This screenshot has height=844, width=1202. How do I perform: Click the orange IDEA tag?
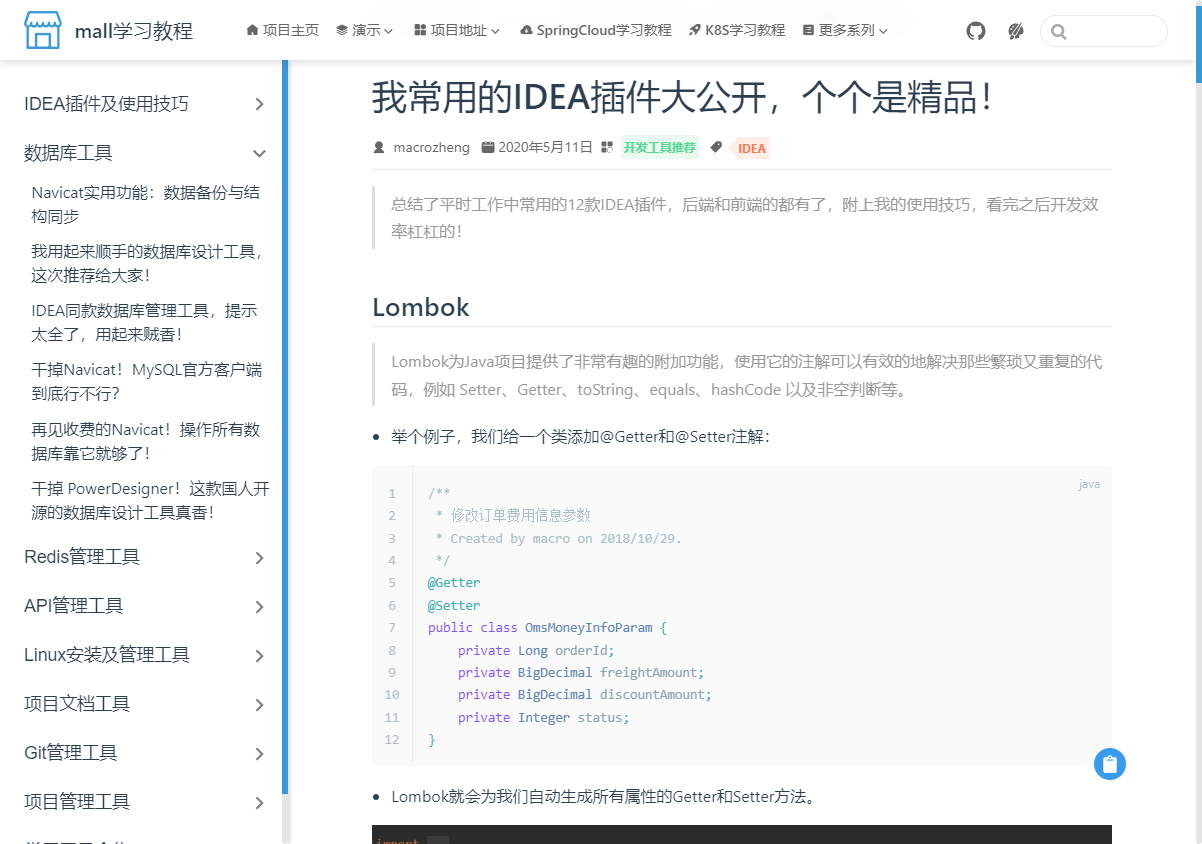coord(751,148)
